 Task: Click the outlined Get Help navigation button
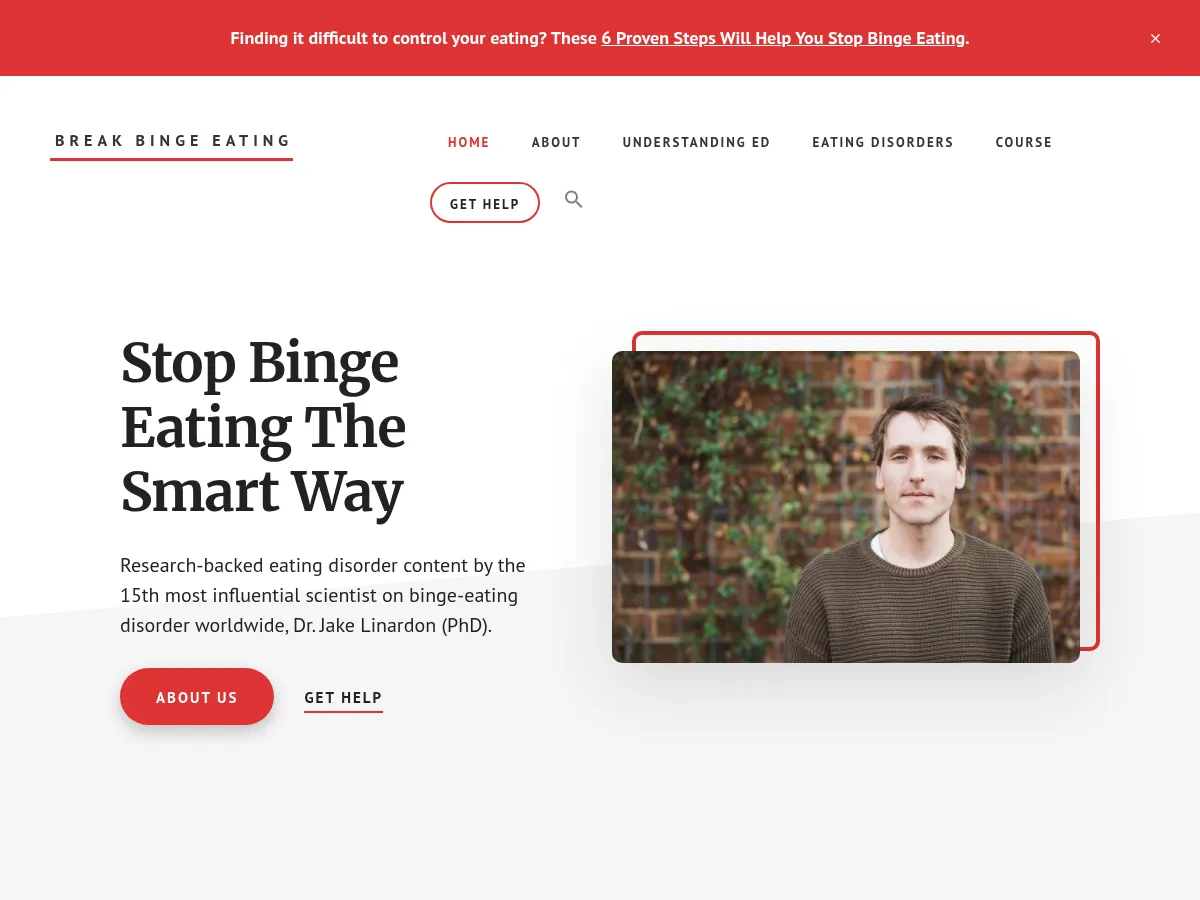click(485, 203)
